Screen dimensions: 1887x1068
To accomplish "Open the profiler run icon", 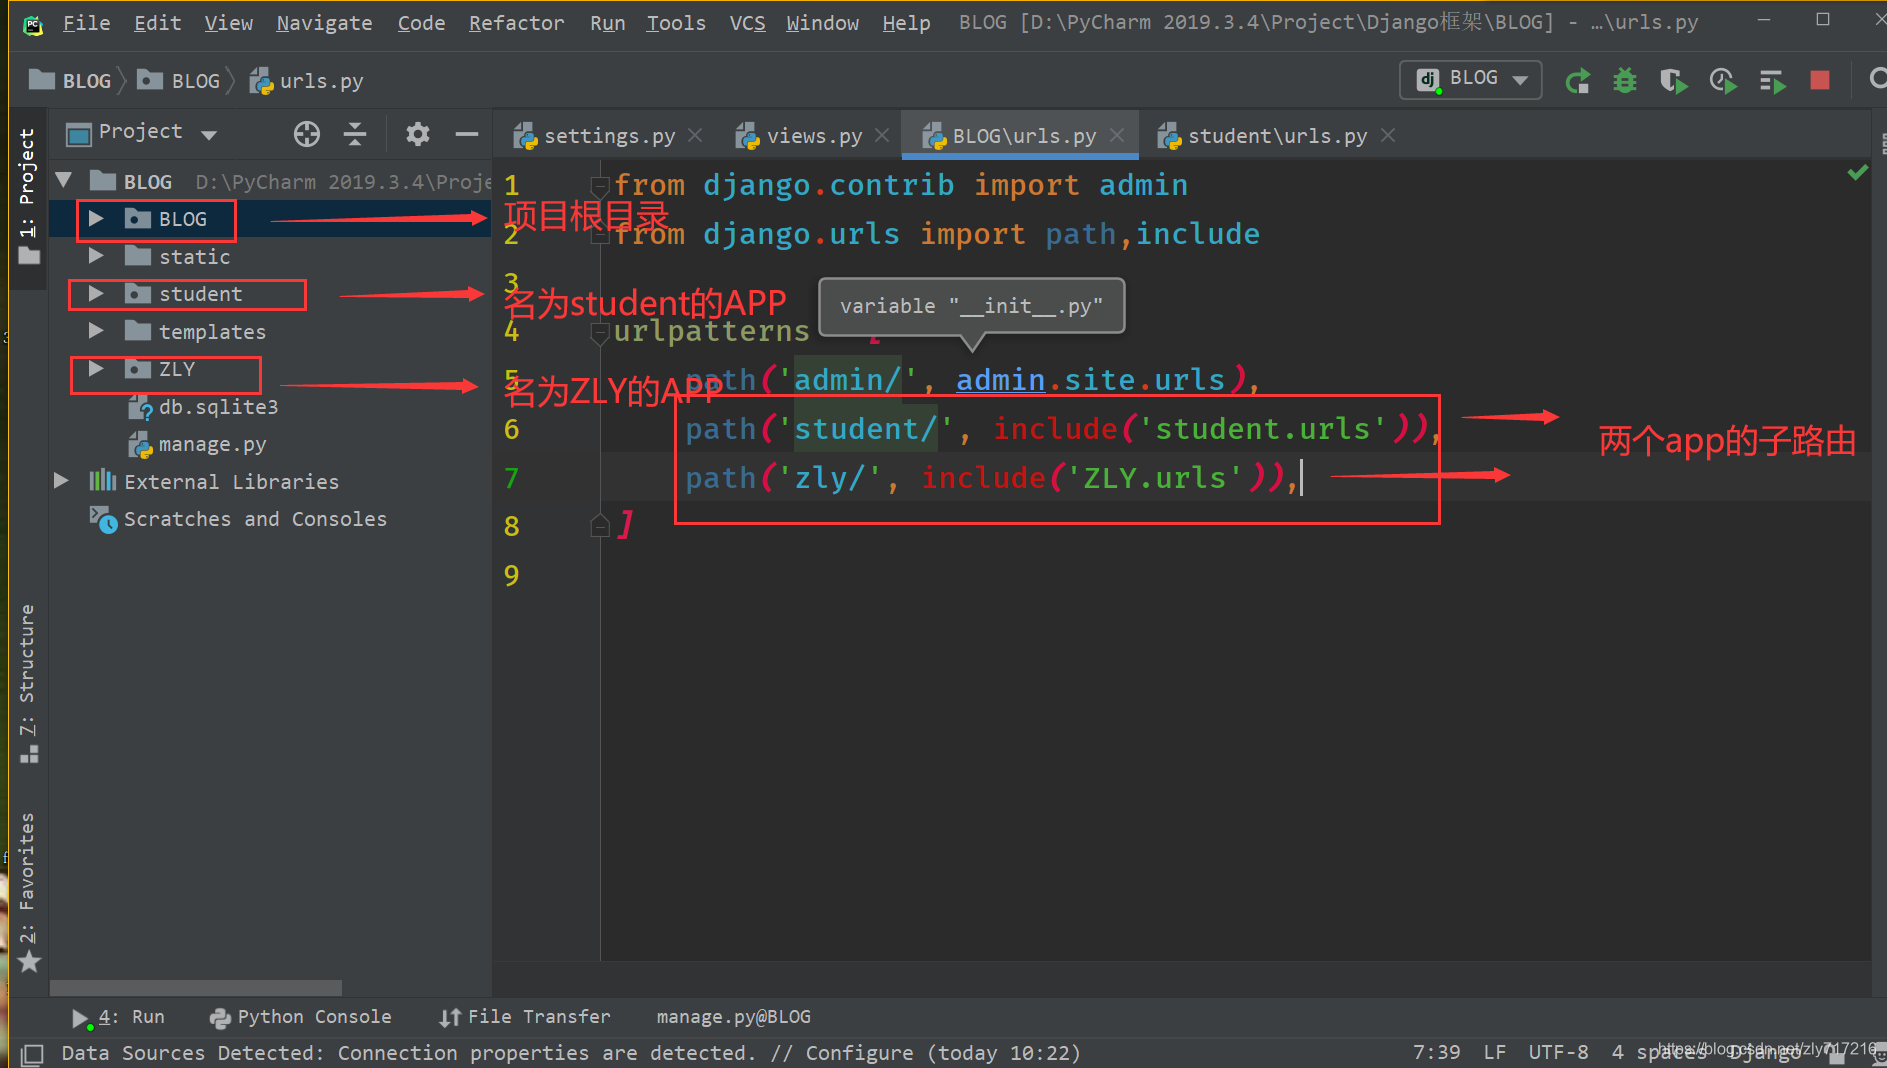I will tap(1722, 81).
